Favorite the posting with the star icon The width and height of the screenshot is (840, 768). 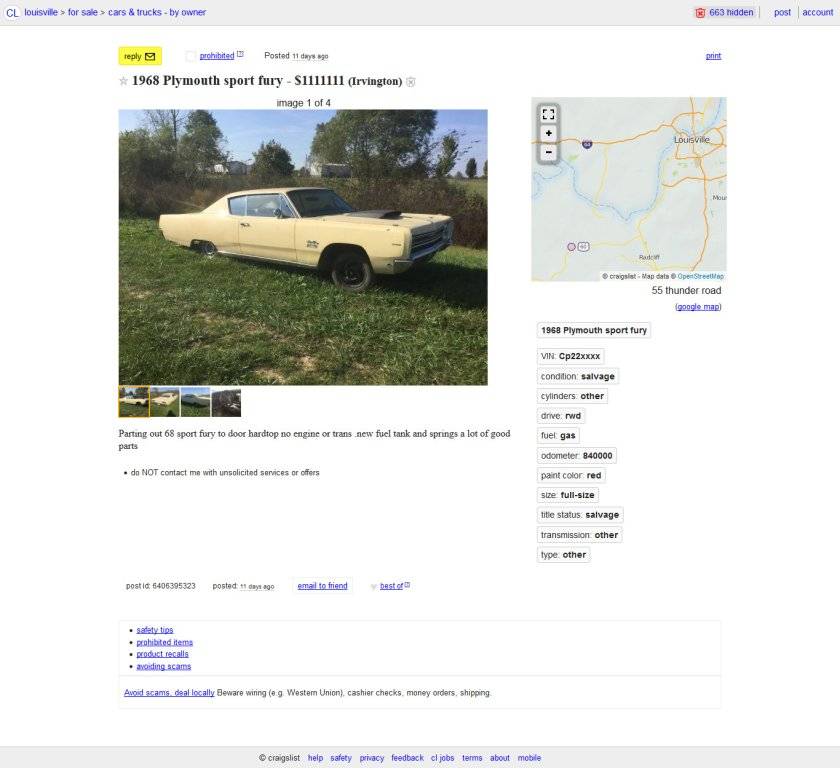tap(123, 81)
